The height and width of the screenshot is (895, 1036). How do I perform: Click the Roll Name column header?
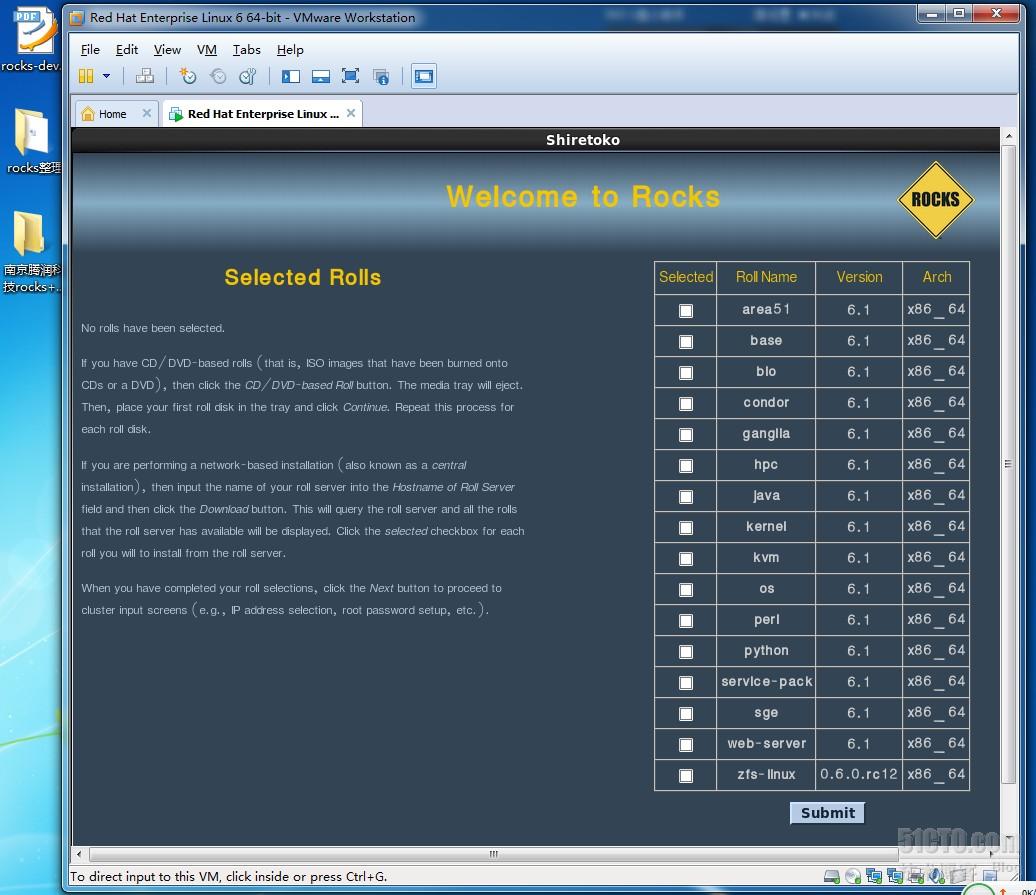pos(766,277)
